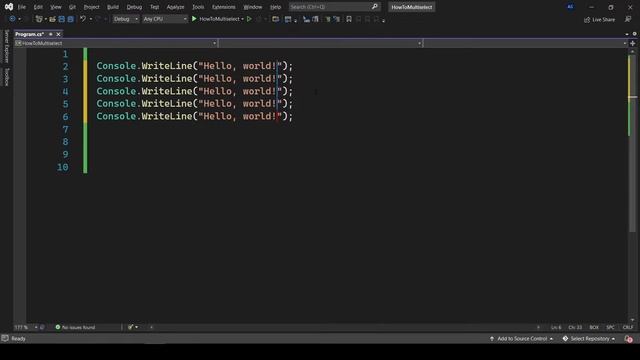Click the decrease indent toolbar icon
Screen dimensions: 640x360
point(328,19)
